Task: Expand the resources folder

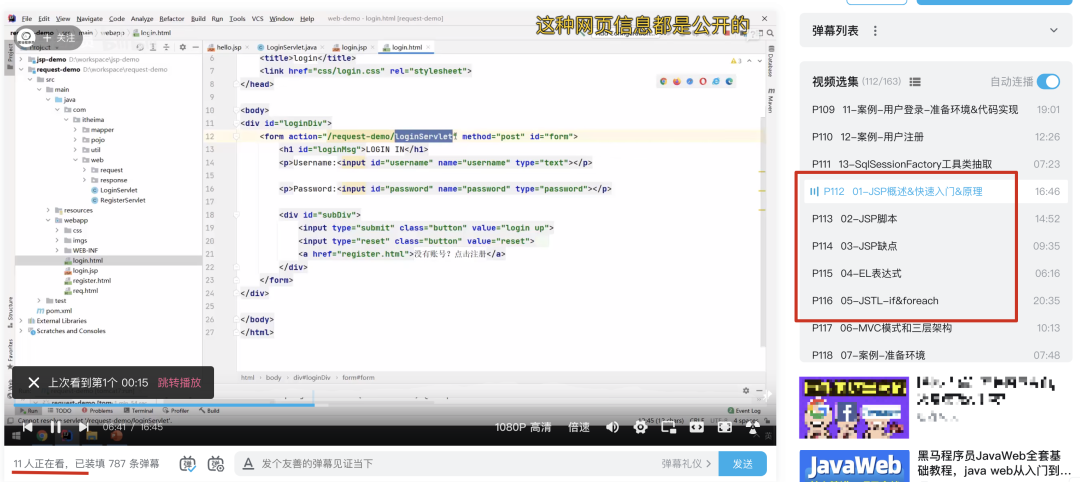Action: [48, 210]
